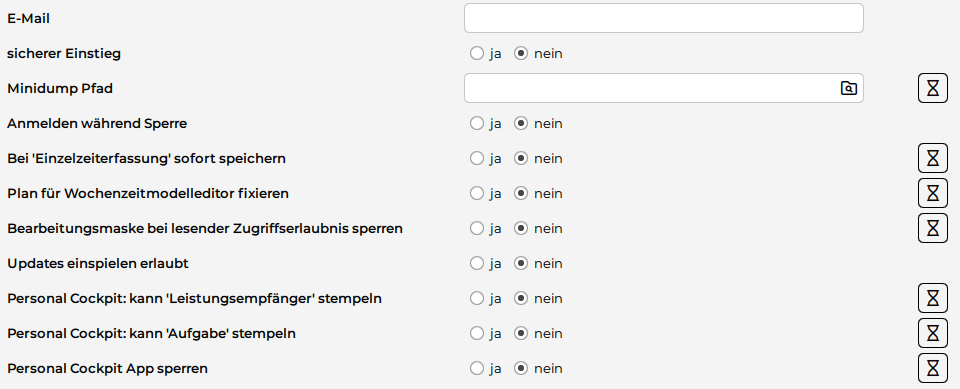960x389 pixels.
Task: Click hourglass icon for Personal Cockpit App sperren
Action: pyautogui.click(x=932, y=368)
